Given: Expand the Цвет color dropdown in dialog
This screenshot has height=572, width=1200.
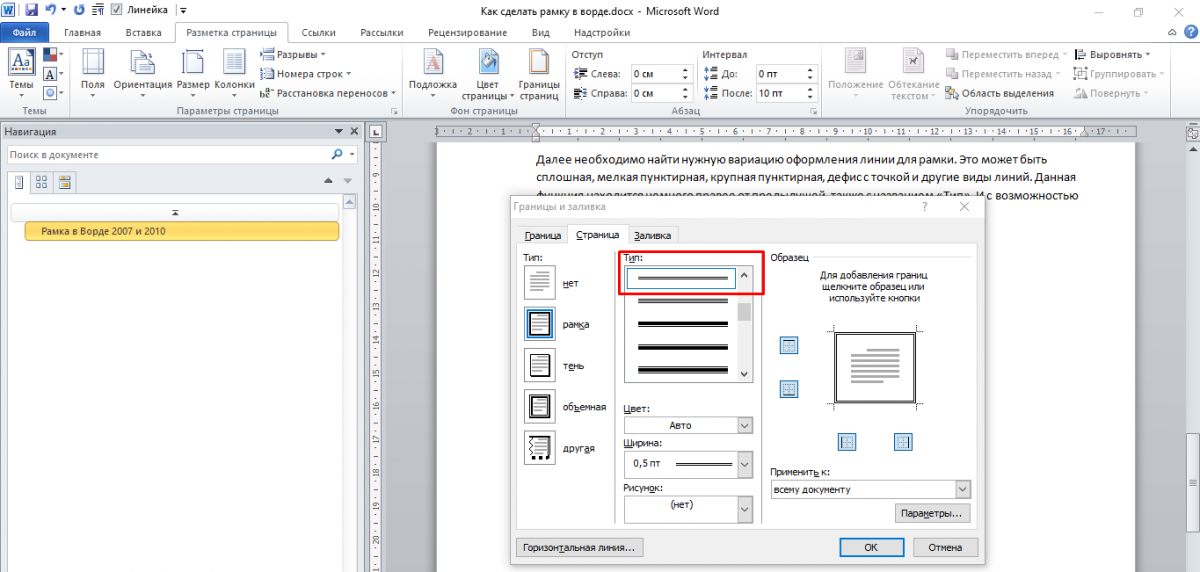Looking at the screenshot, I should coord(744,425).
